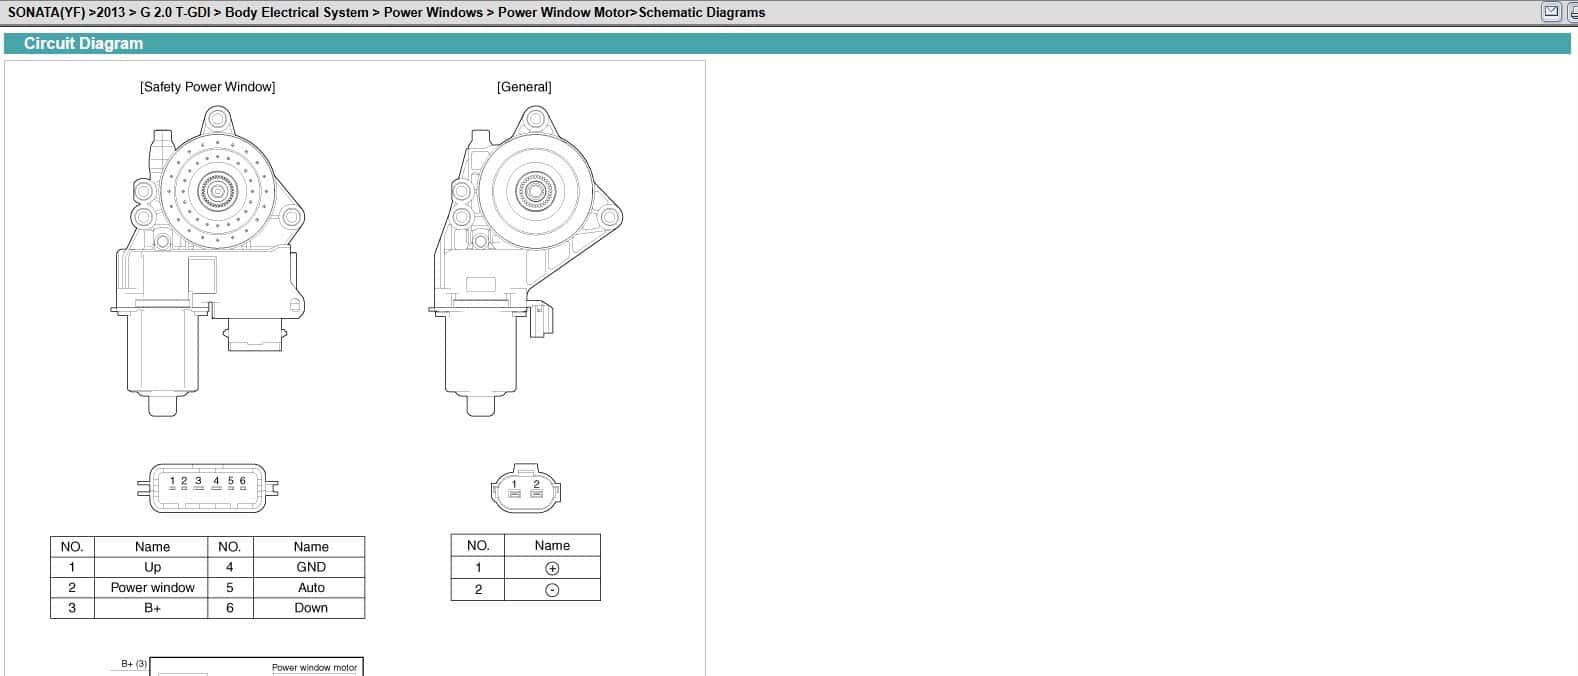Click 'Body Electrical System' in the breadcrumb
The height and width of the screenshot is (676, 1578).
(x=297, y=13)
